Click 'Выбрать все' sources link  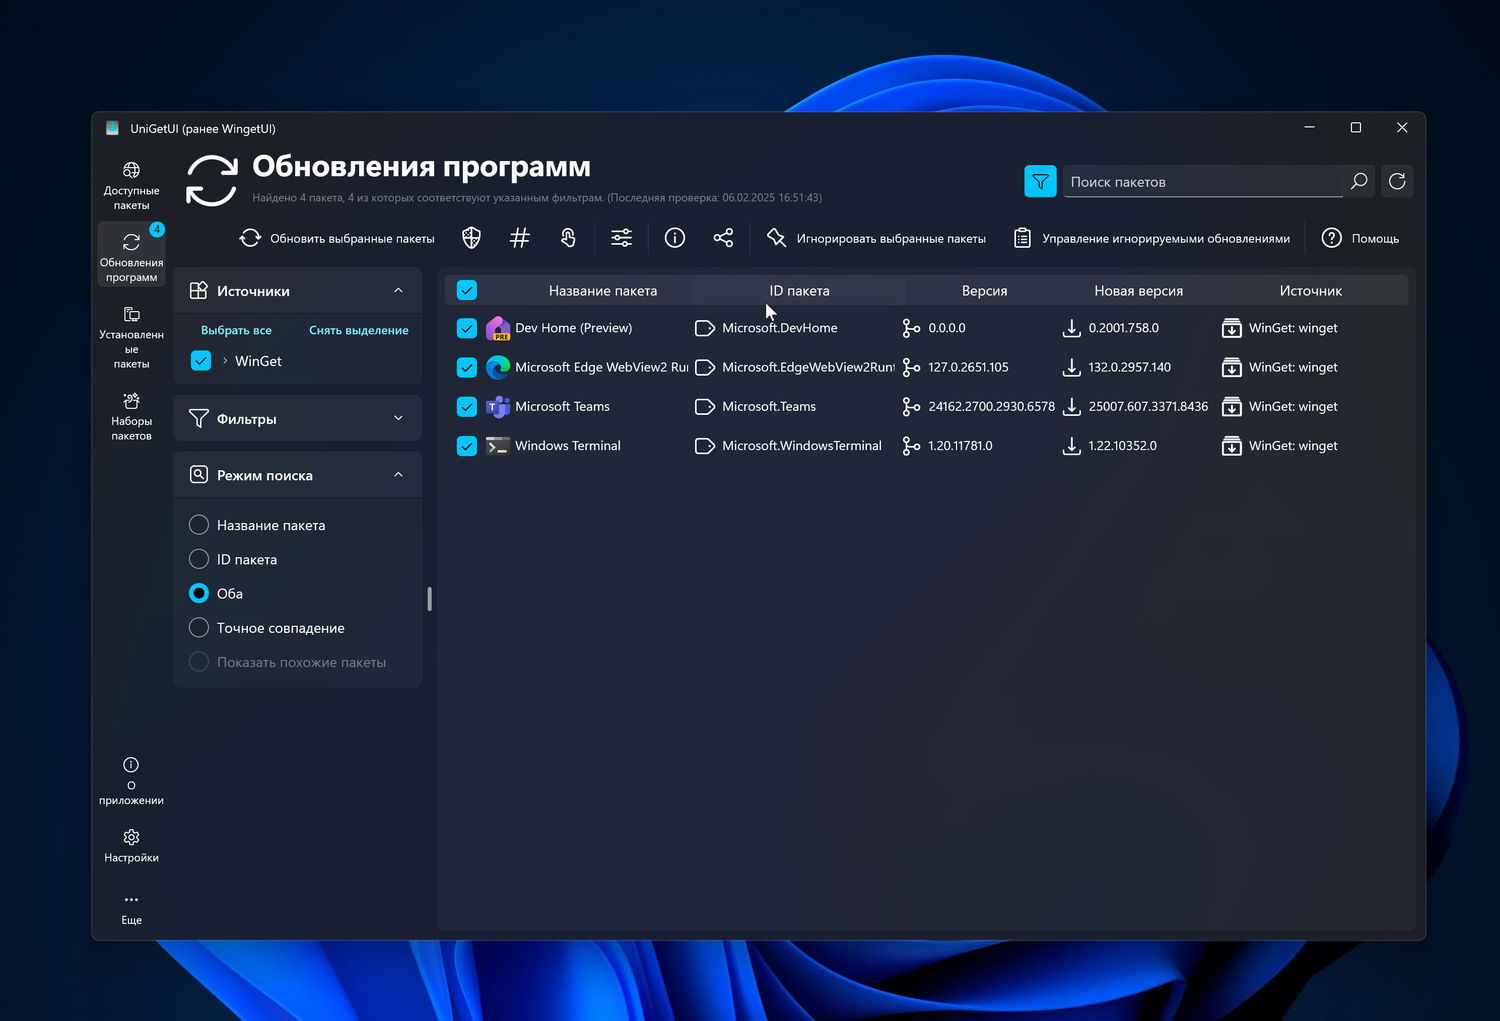[x=236, y=330]
